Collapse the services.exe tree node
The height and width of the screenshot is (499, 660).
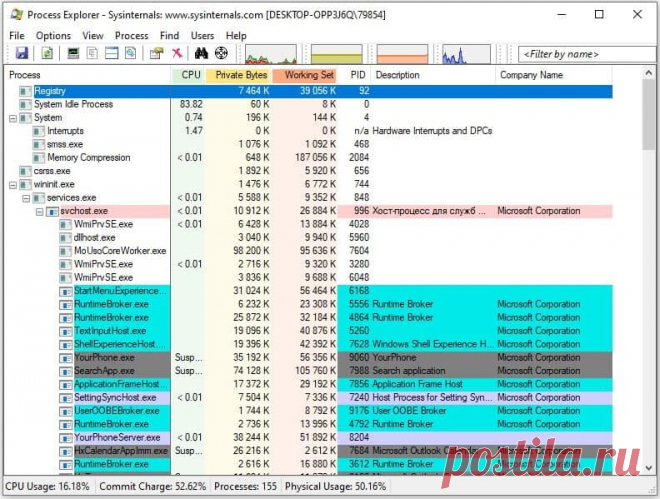pyautogui.click(x=26, y=198)
